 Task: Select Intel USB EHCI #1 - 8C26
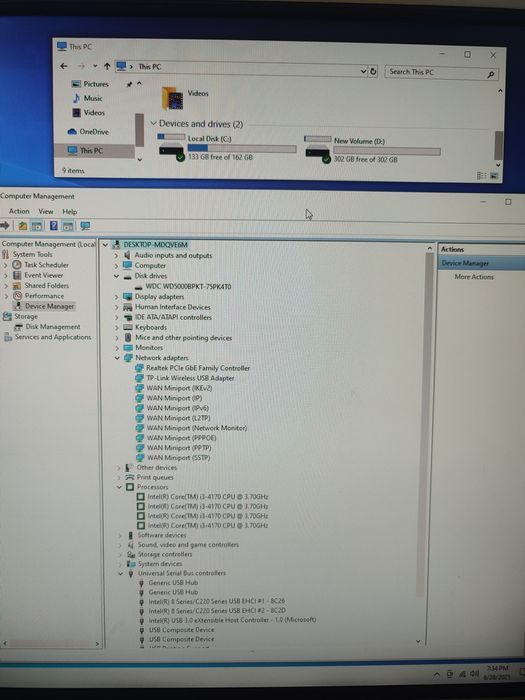click(x=217, y=601)
